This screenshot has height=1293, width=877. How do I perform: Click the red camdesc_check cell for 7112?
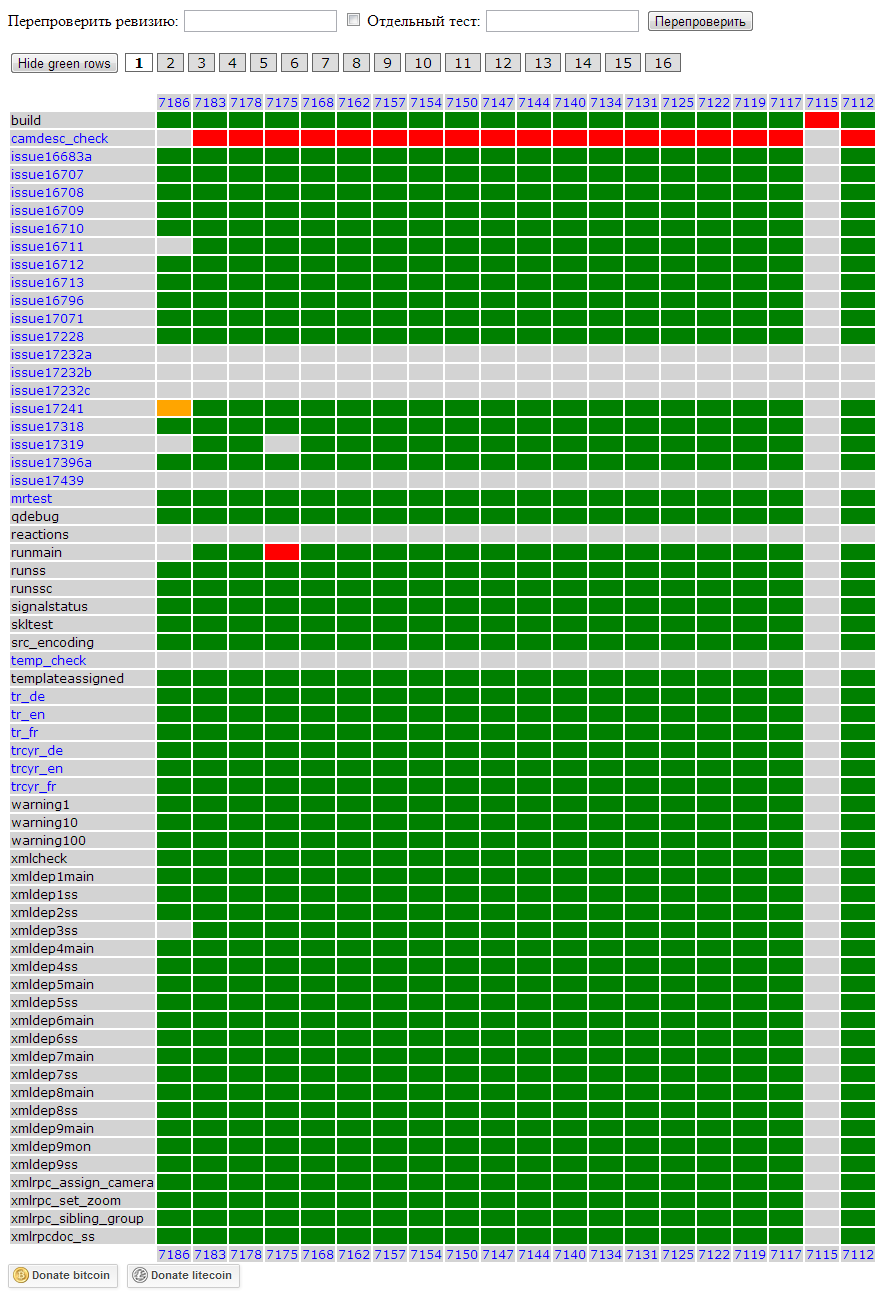click(858, 138)
